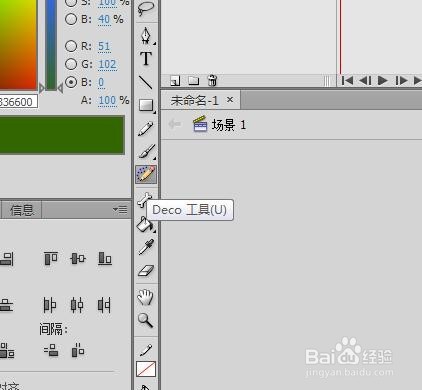Select the Paint Bucket tool
Screen dimensions: 422x390
(145, 224)
